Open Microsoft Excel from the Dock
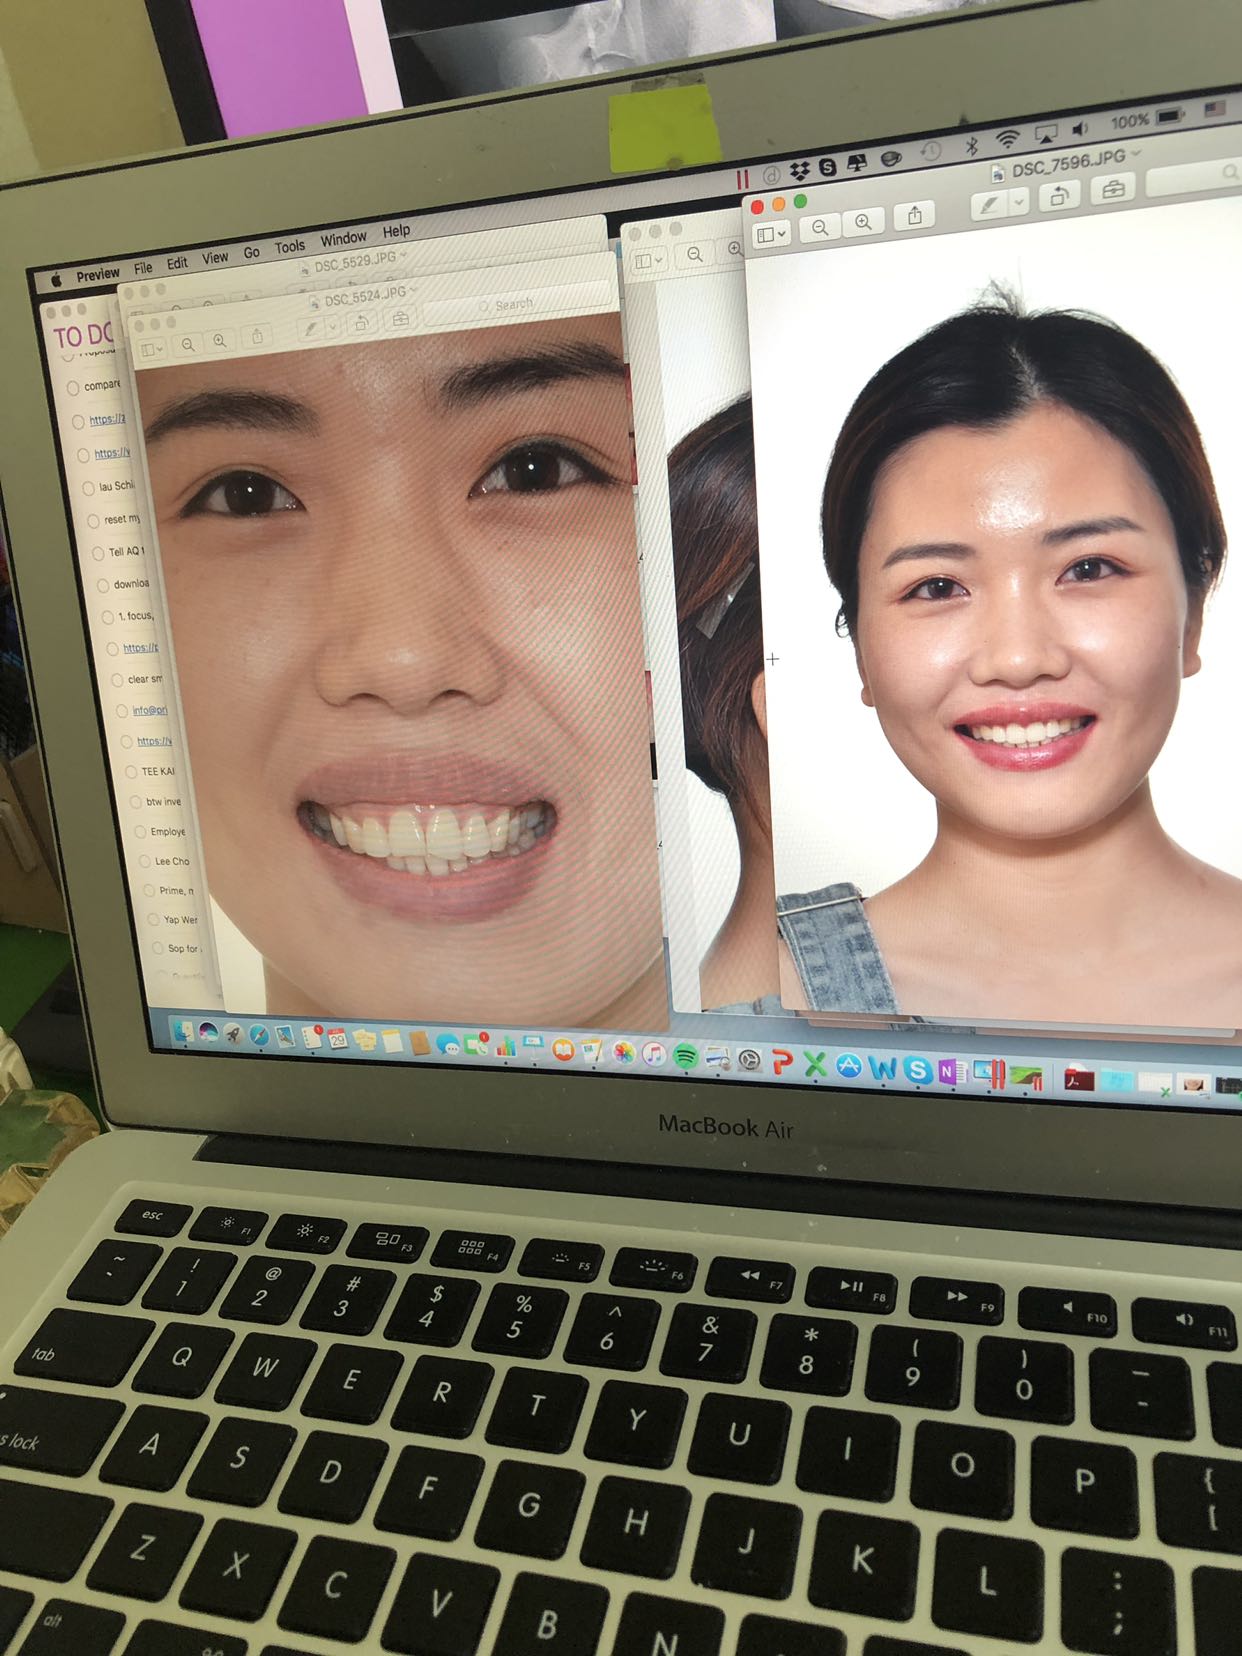Viewport: 1242px width, 1656px height. point(815,1064)
